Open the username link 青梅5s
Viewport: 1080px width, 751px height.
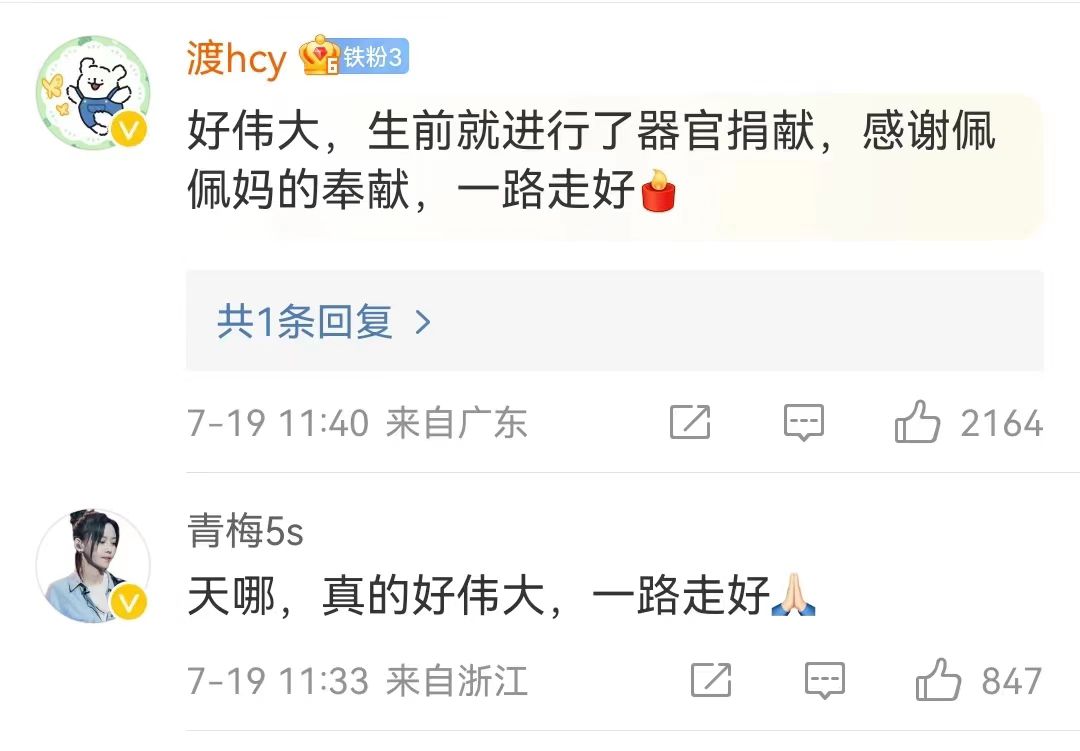245,531
